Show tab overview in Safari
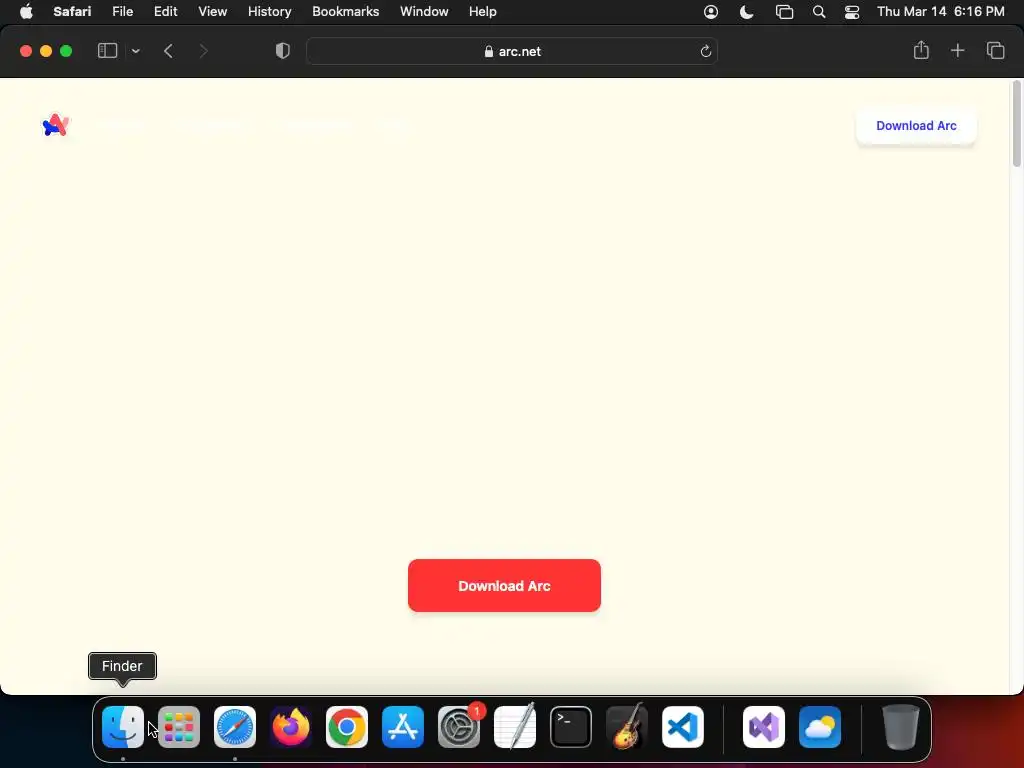Image resolution: width=1024 pixels, height=768 pixels. tap(995, 50)
